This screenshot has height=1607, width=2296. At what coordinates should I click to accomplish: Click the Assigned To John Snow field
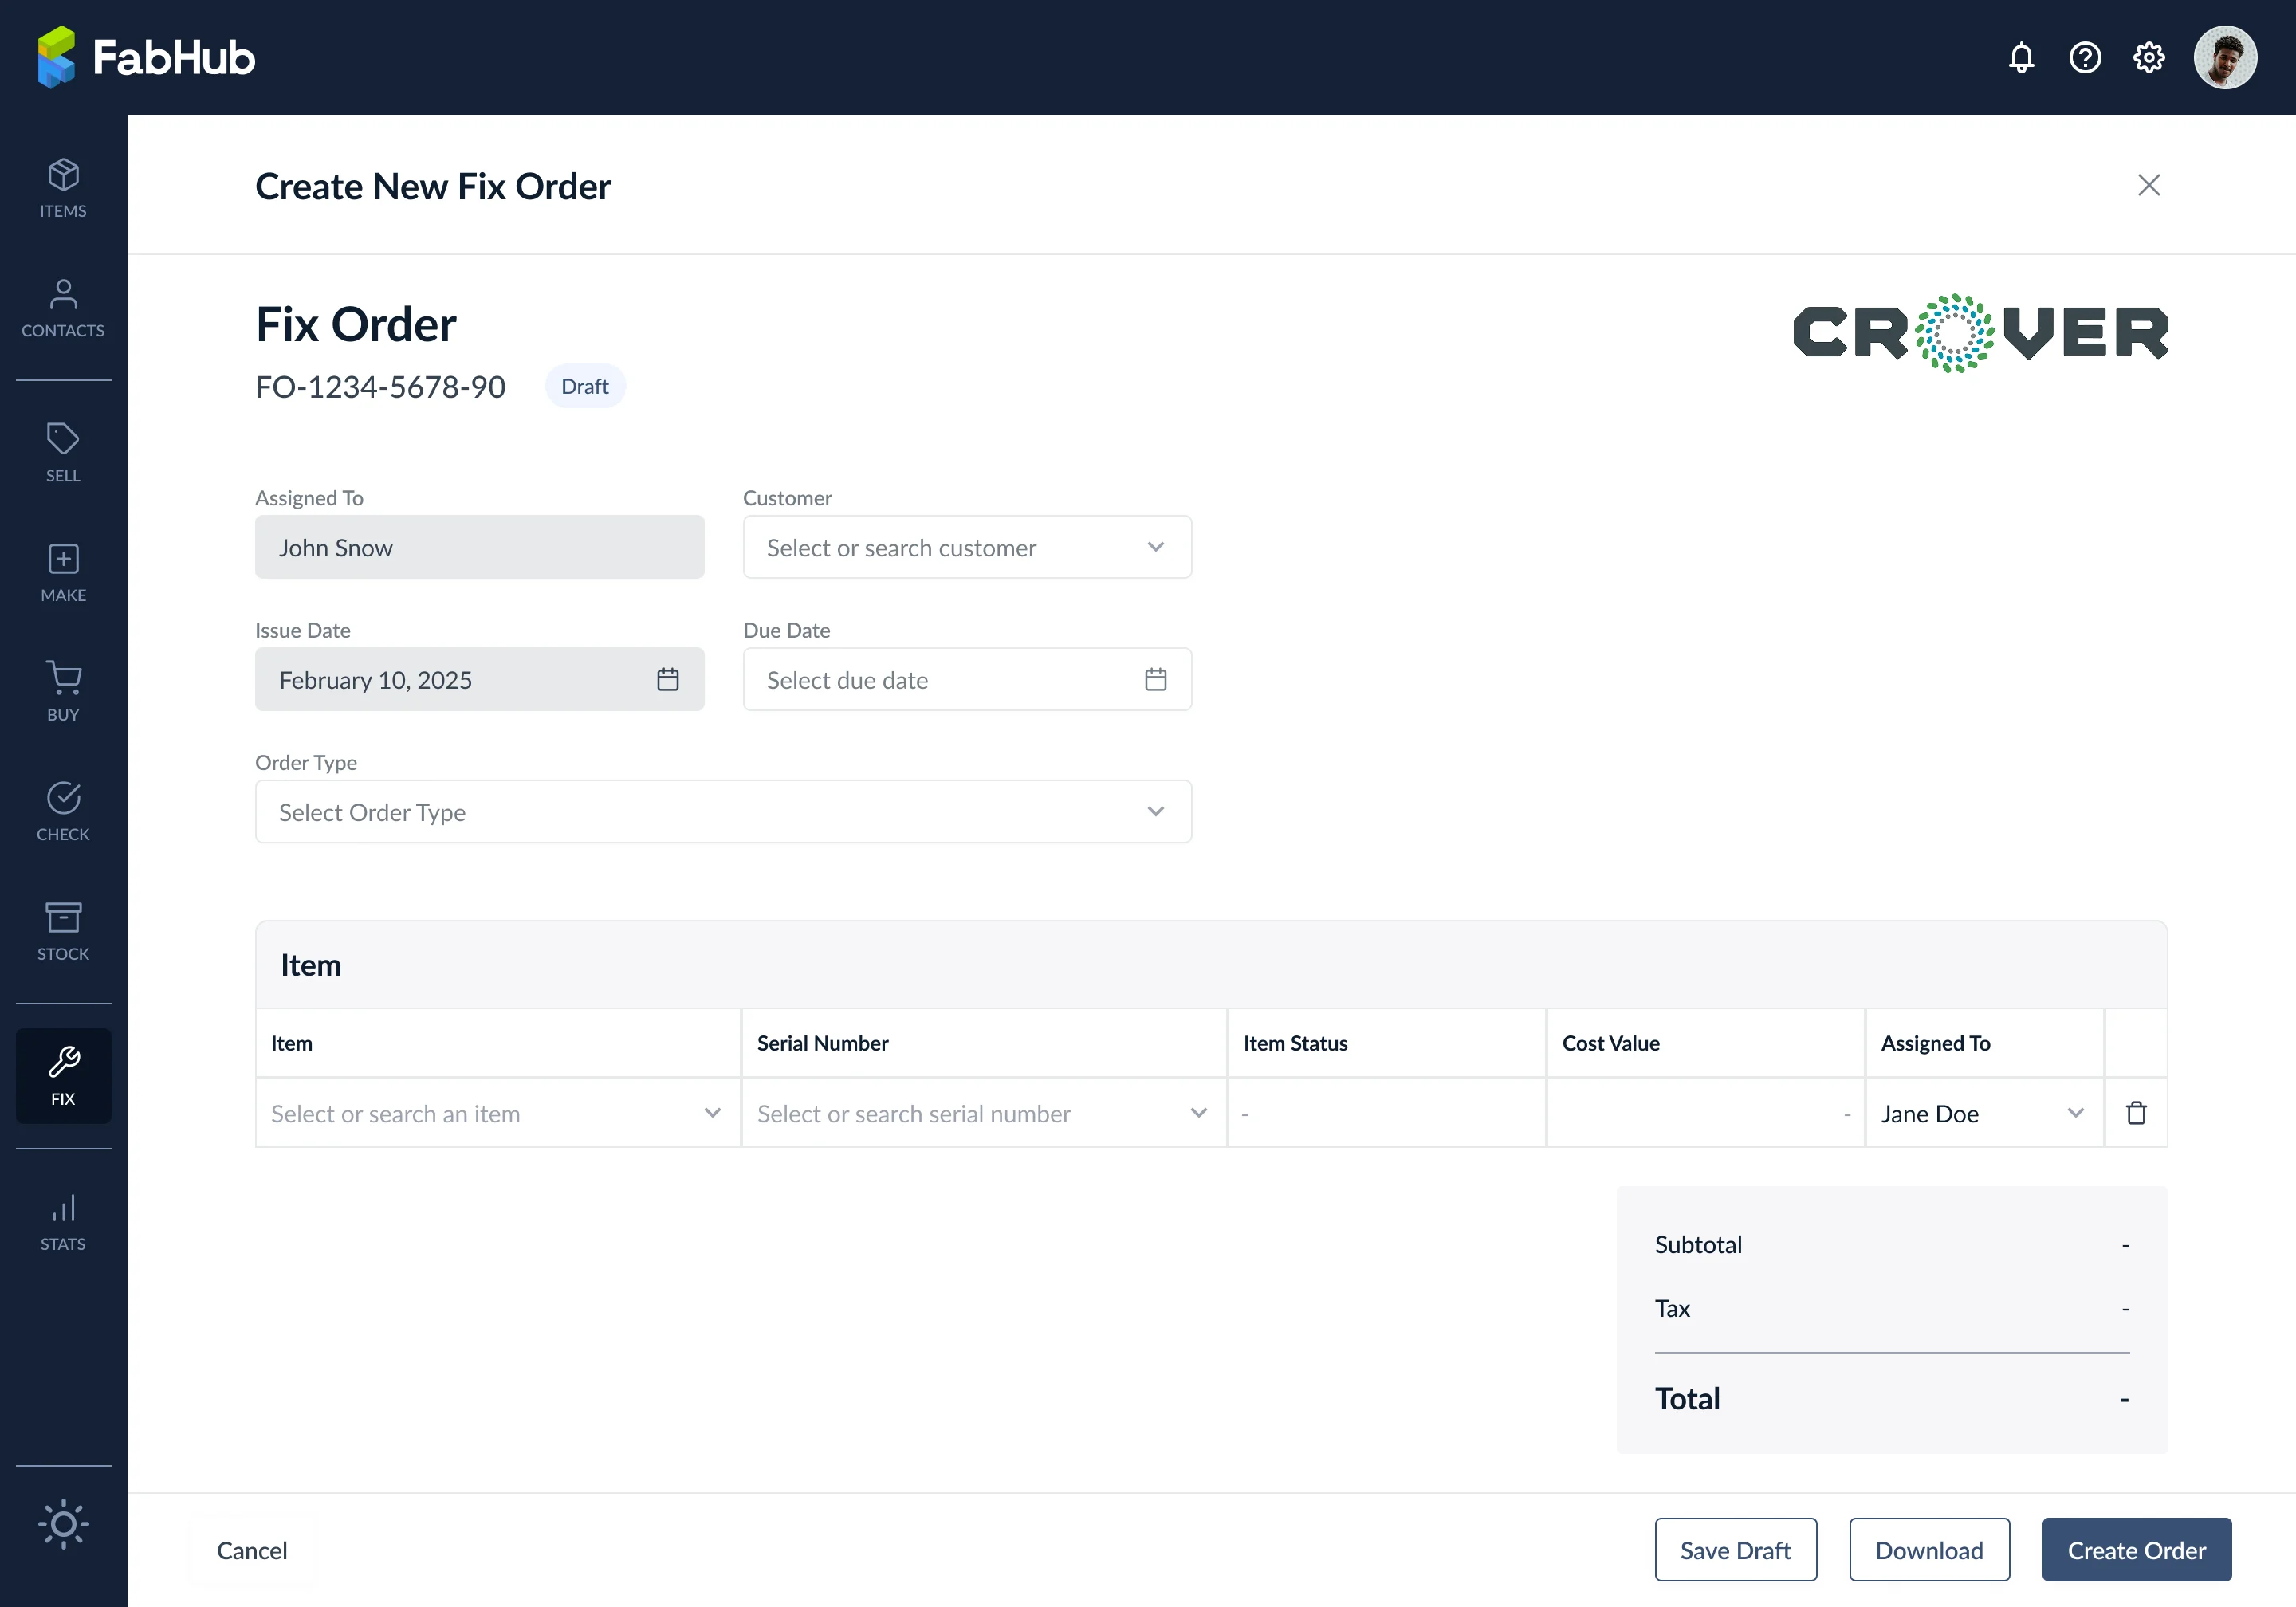coord(479,547)
